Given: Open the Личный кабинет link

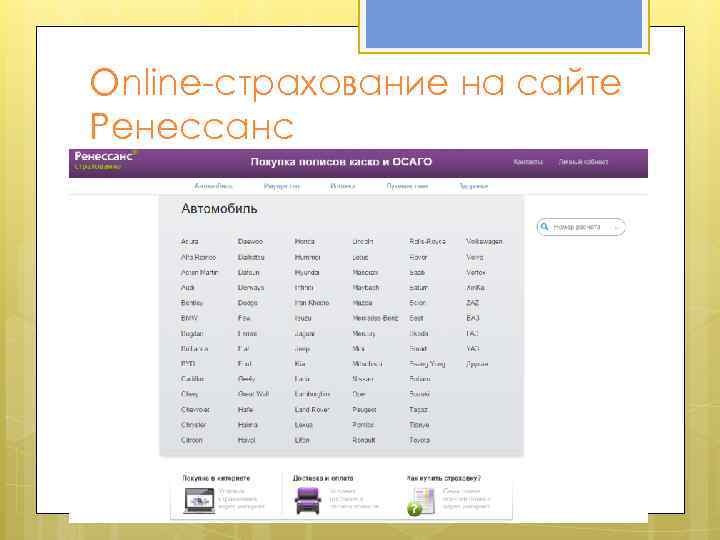Looking at the screenshot, I should tap(583, 162).
